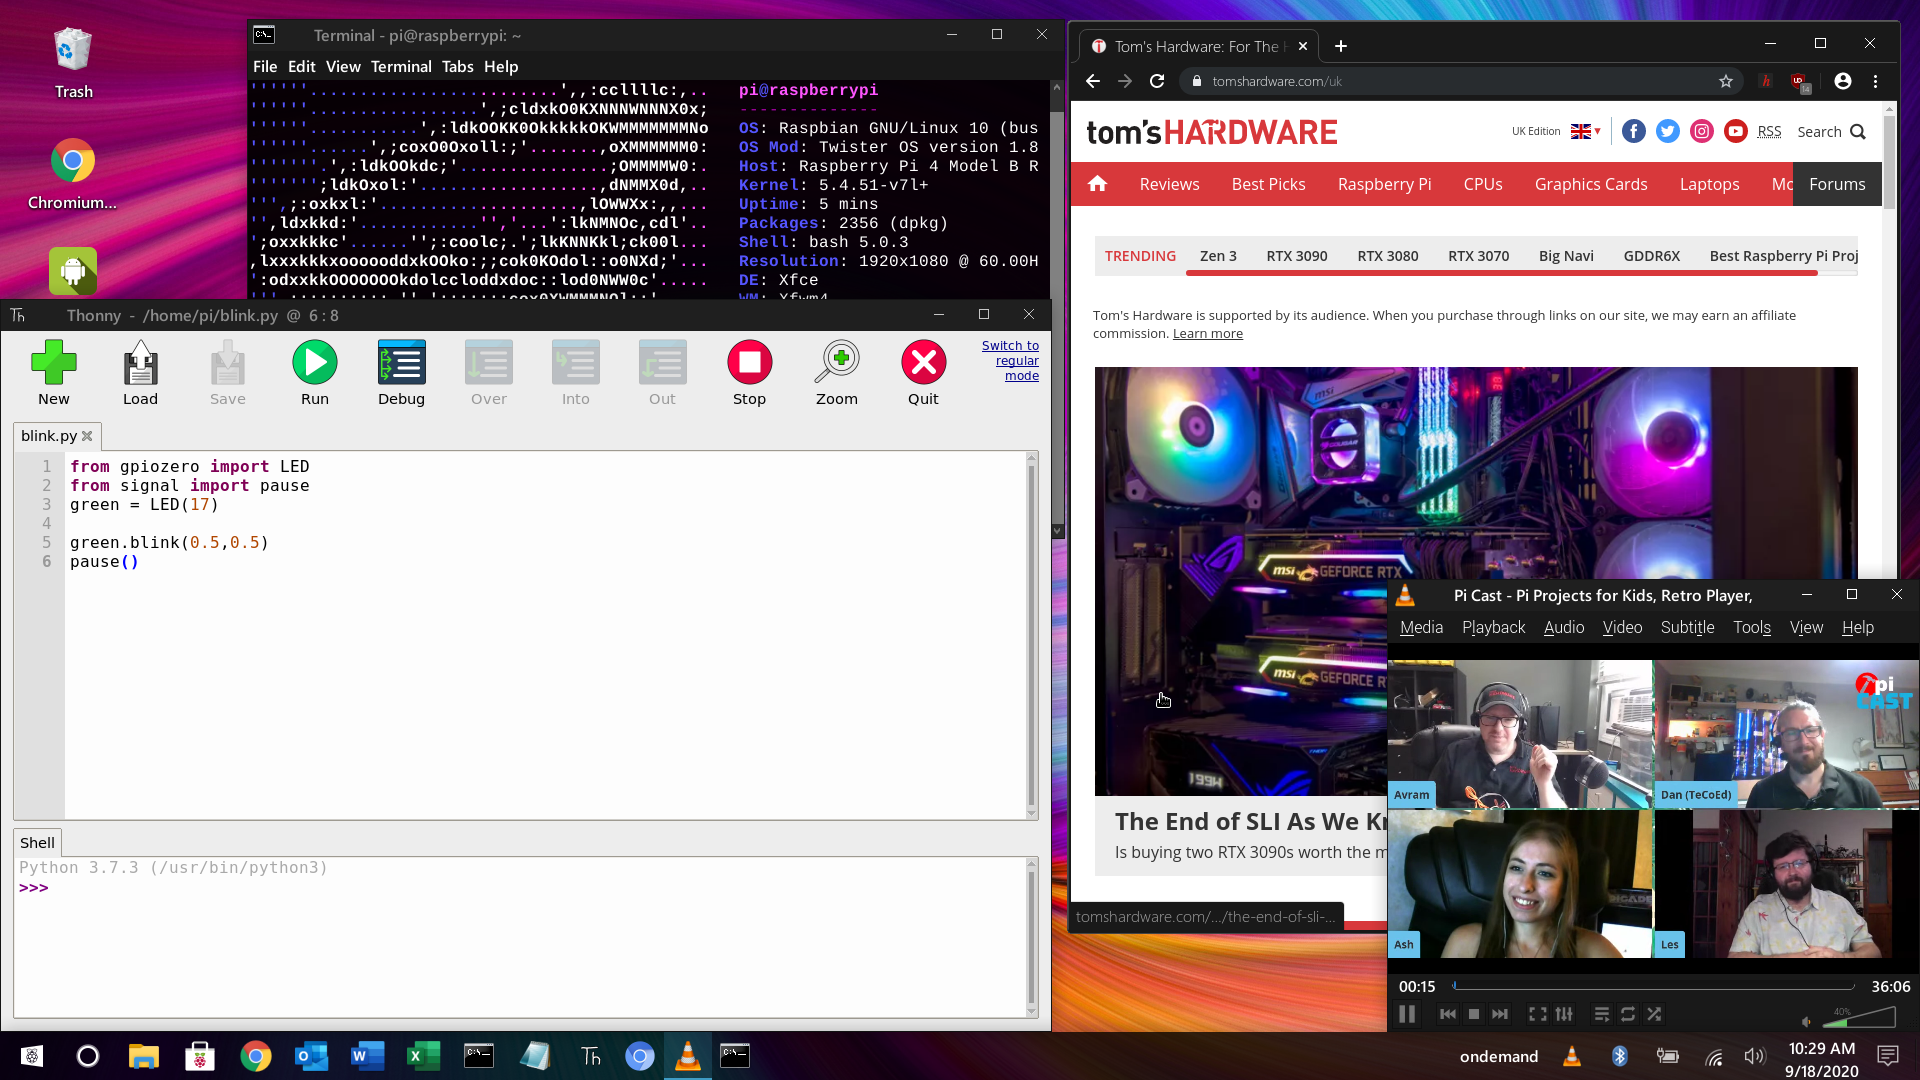
Task: Open VLC extended settings equalizer icon
Action: coord(1564,1014)
